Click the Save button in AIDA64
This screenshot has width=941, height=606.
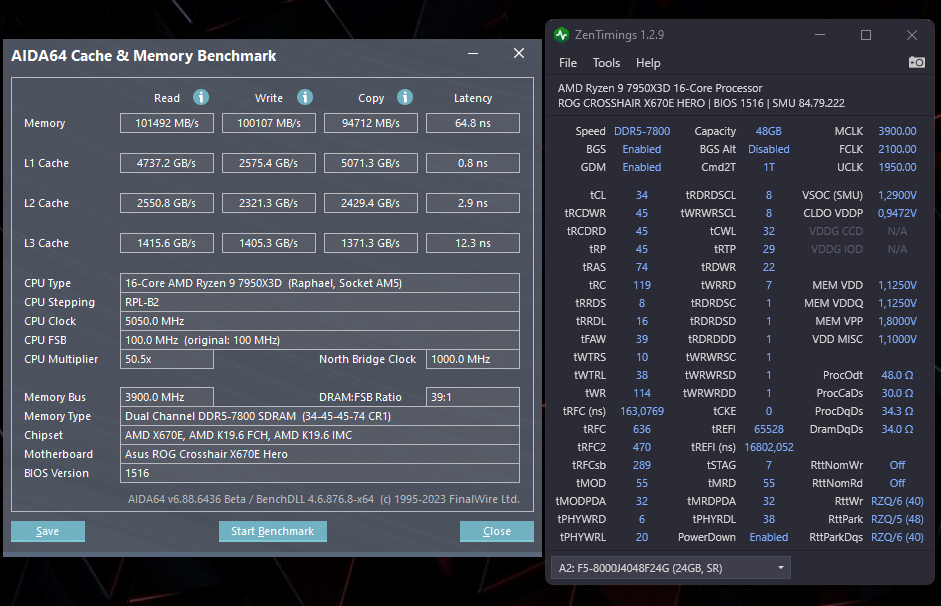(48, 531)
